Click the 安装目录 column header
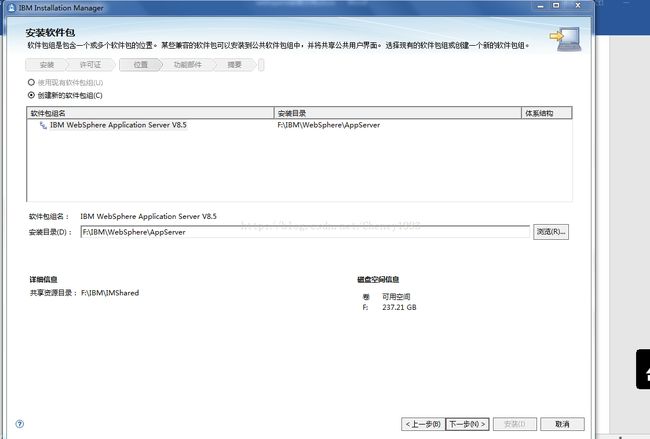 tap(398, 113)
